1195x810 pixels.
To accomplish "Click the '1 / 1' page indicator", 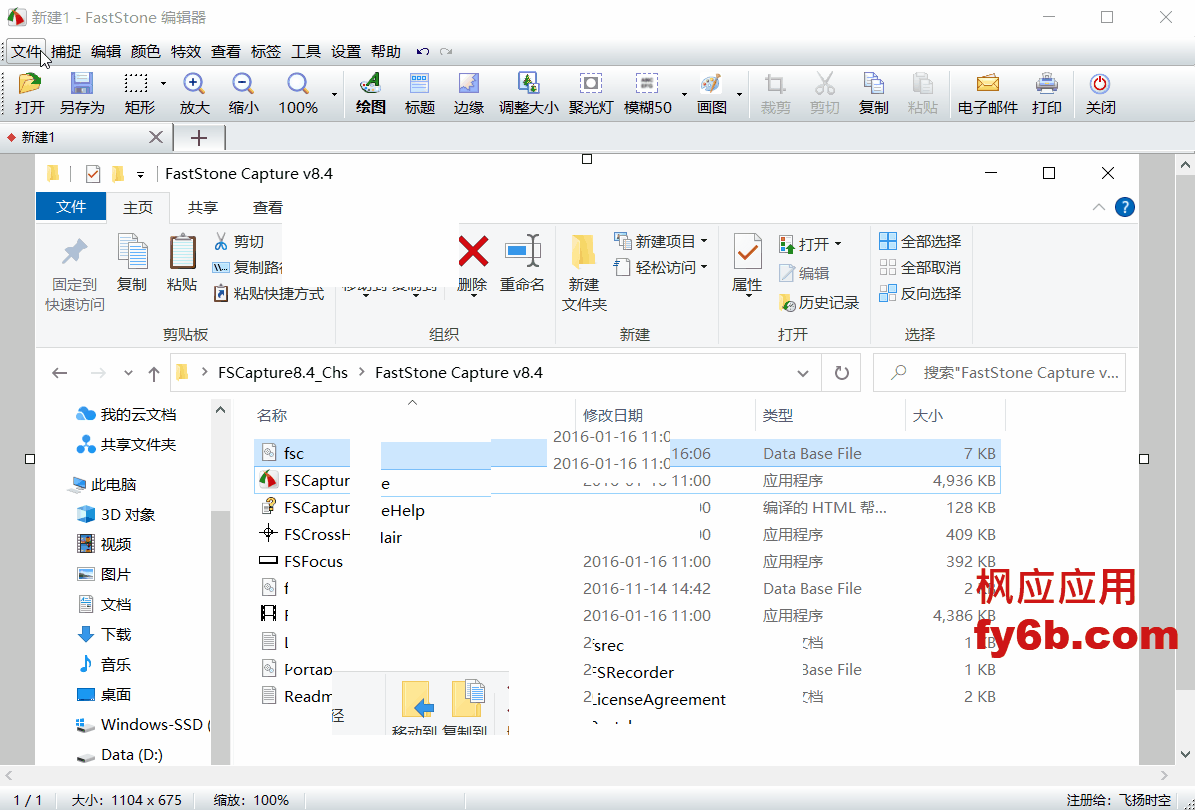I will 28,800.
